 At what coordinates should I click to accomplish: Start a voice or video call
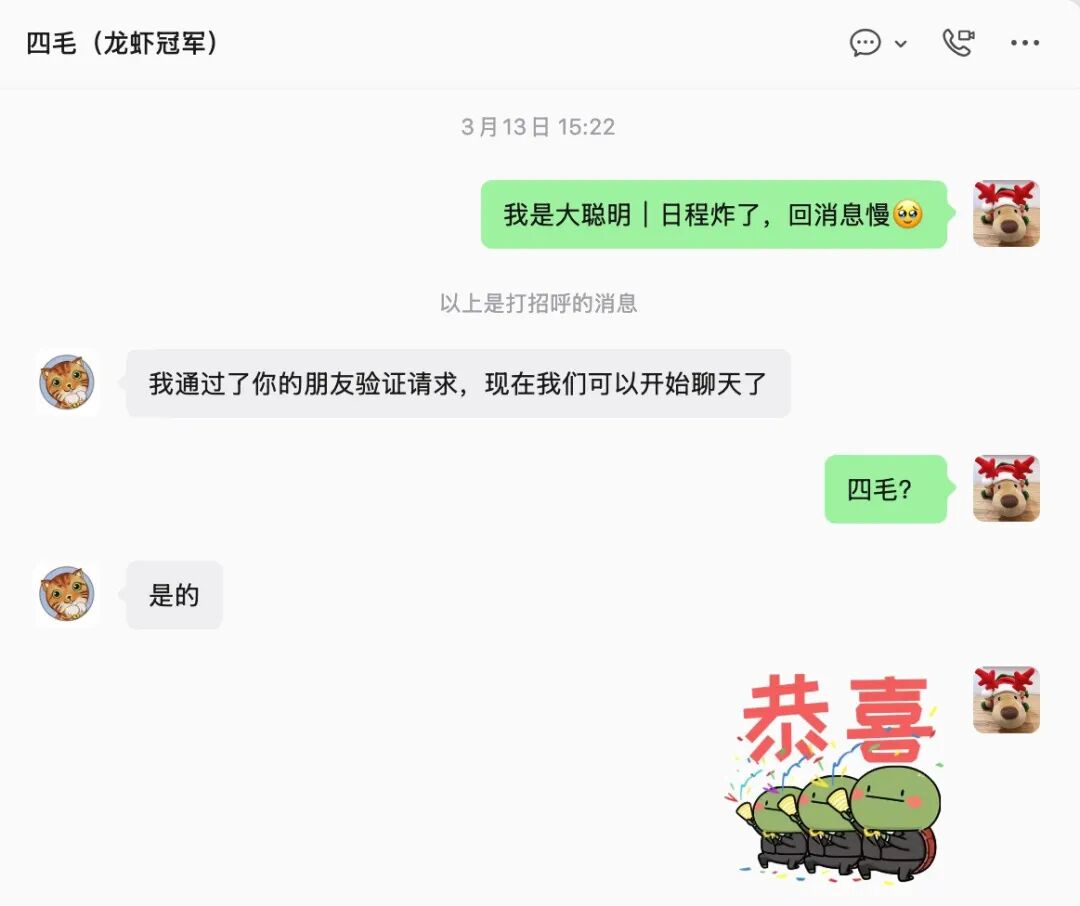958,43
